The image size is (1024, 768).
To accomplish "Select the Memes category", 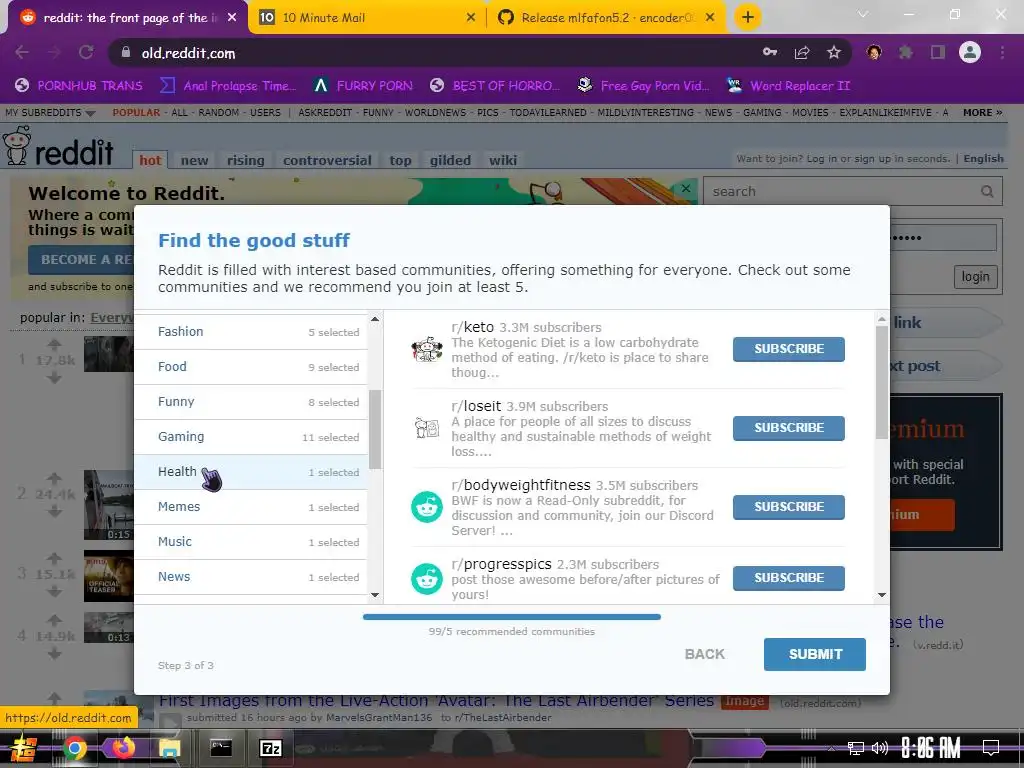I will [251, 507].
